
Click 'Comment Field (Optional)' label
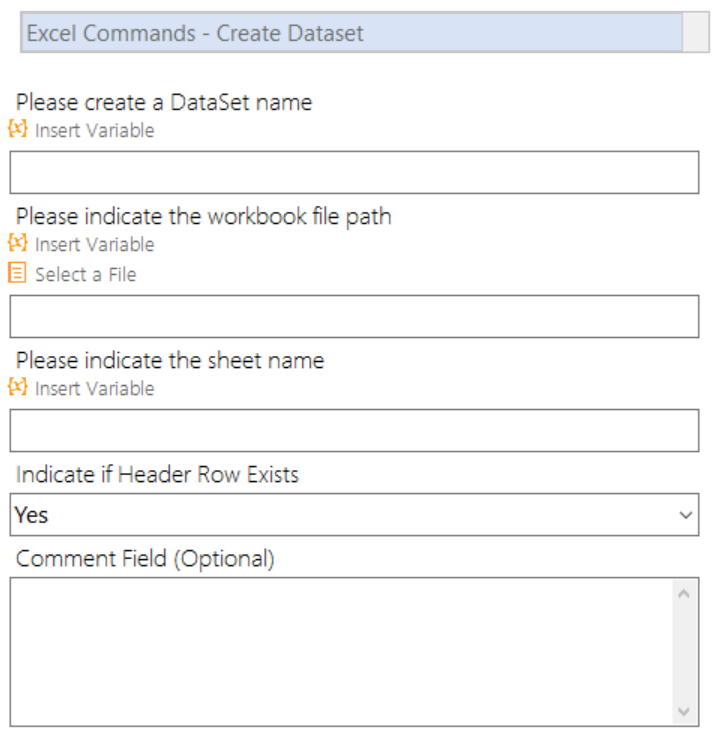[145, 559]
